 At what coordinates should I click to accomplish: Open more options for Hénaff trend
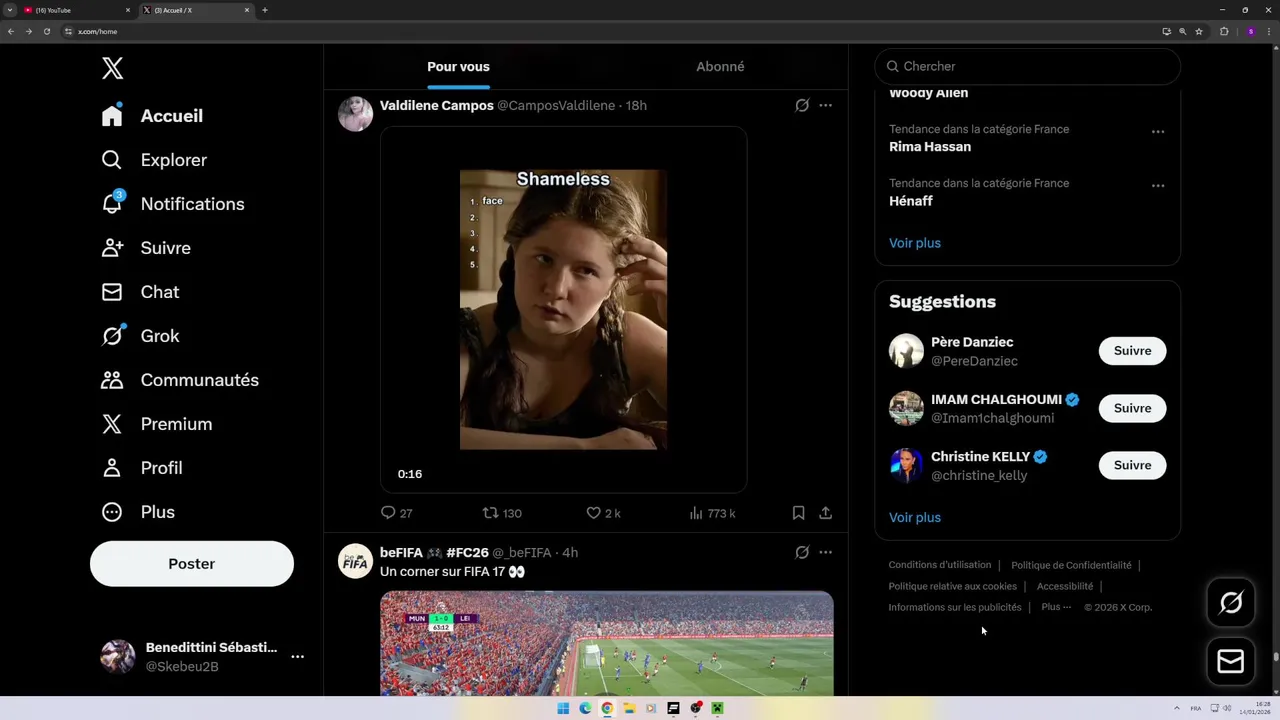pyautogui.click(x=1157, y=186)
